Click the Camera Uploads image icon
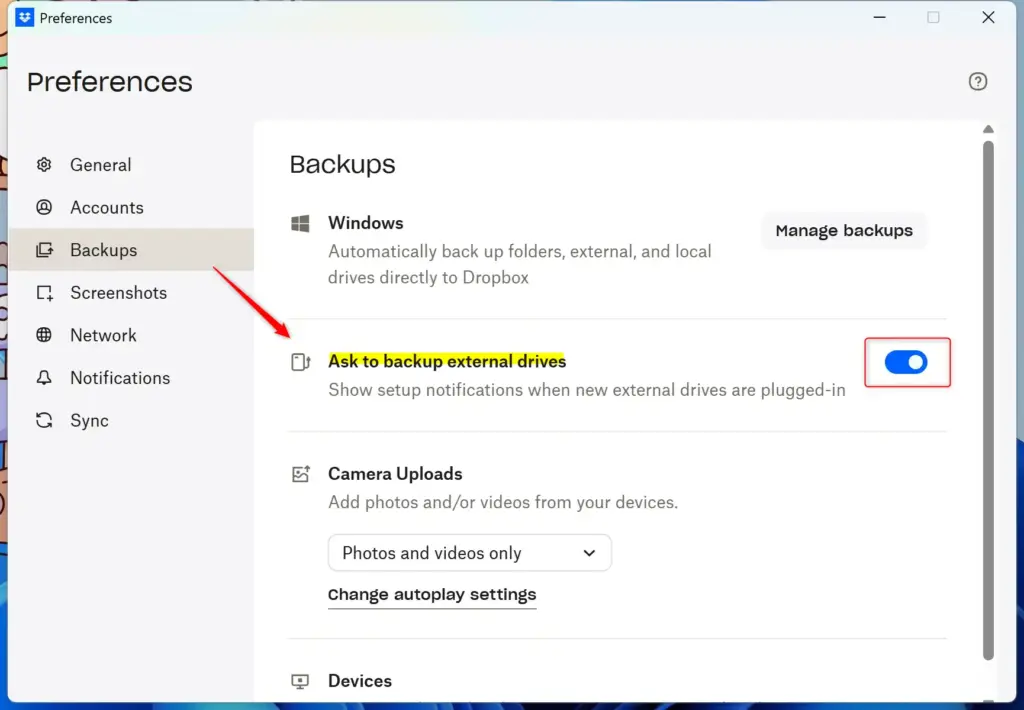 tap(300, 474)
